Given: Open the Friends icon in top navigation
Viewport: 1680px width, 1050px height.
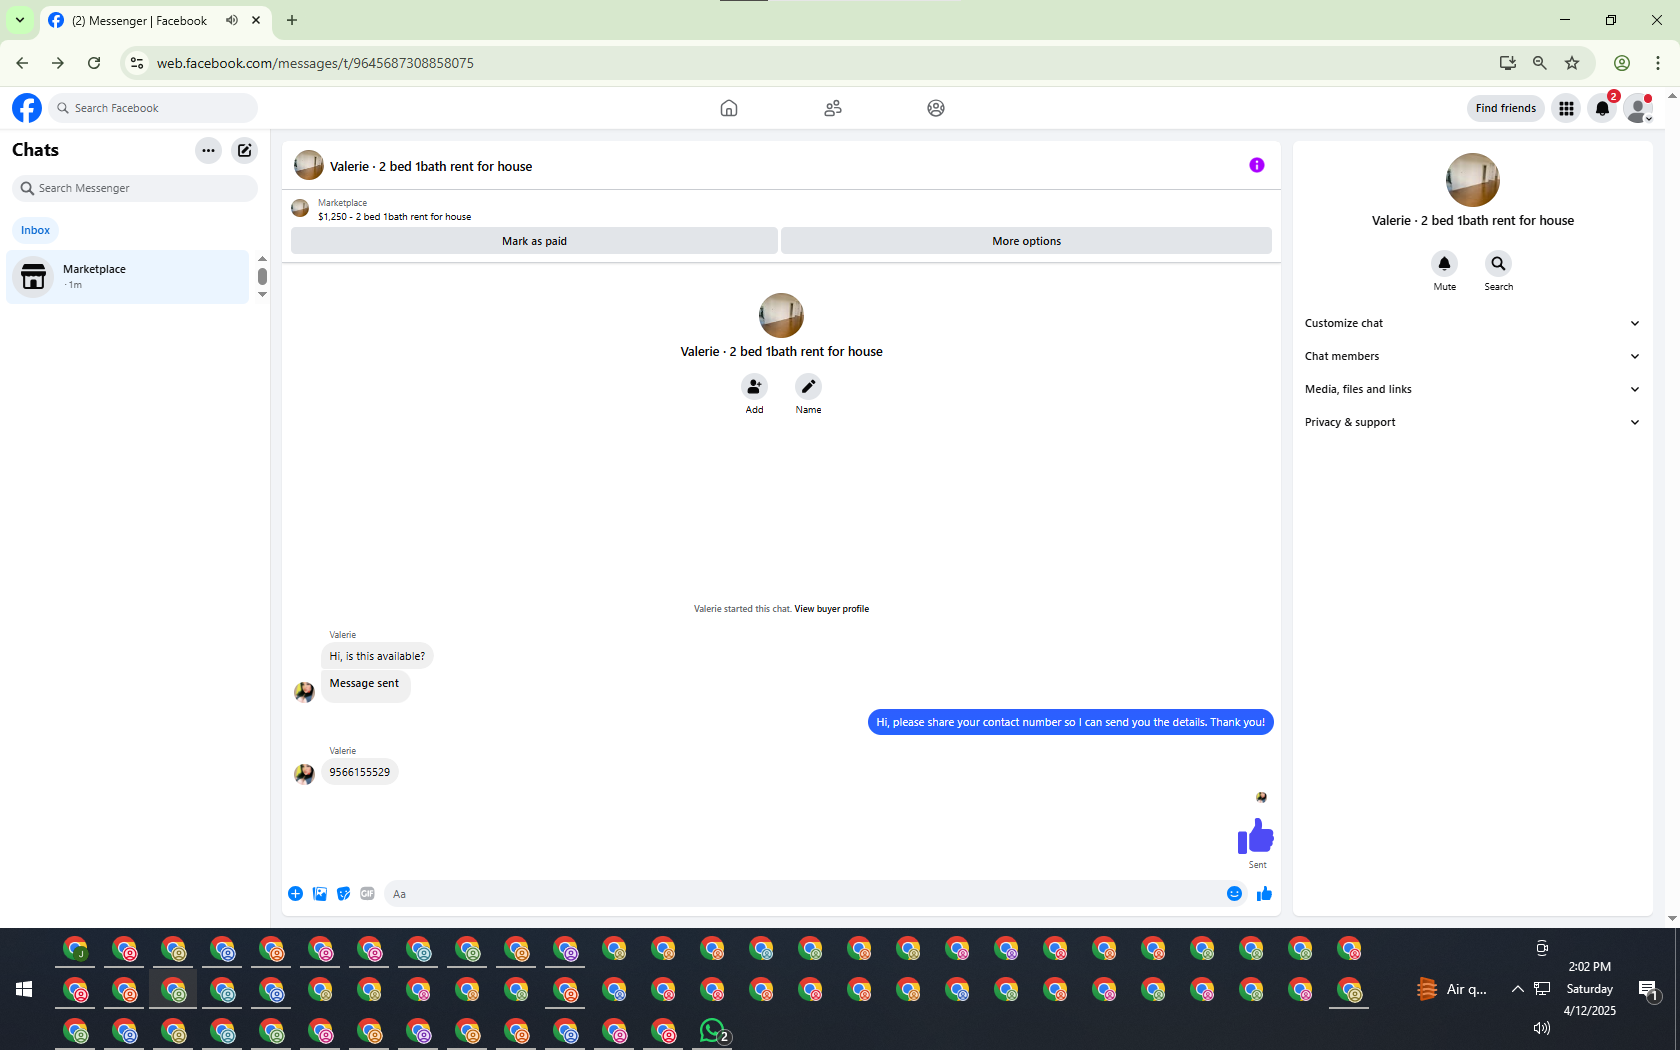Looking at the screenshot, I should click(833, 108).
